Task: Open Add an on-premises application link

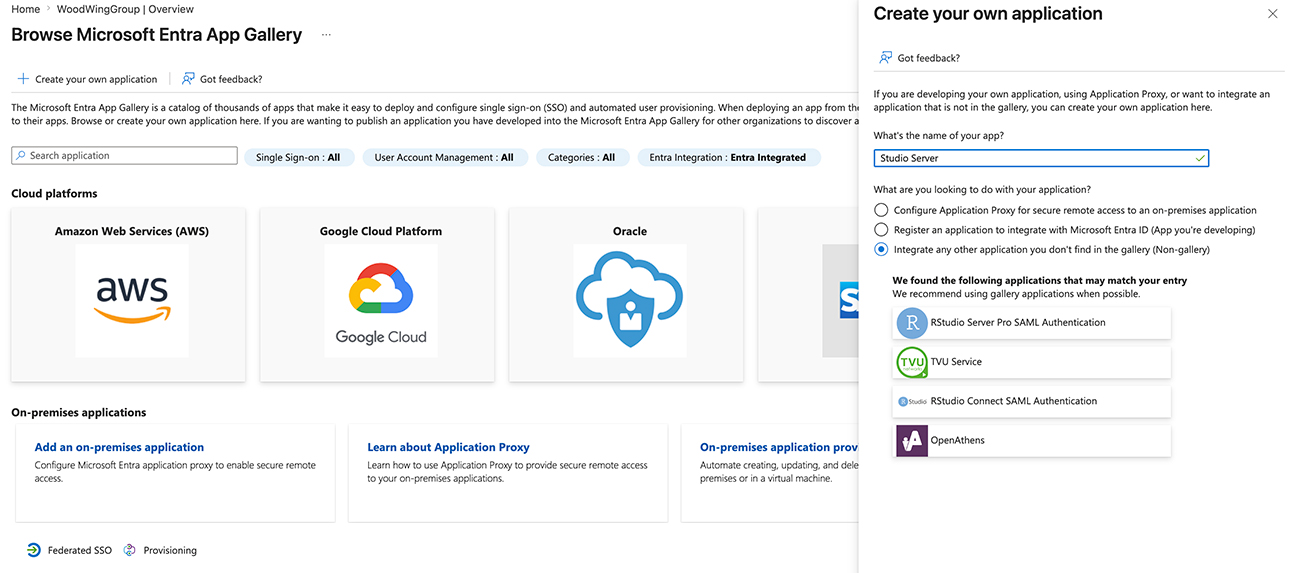Action: coord(119,448)
